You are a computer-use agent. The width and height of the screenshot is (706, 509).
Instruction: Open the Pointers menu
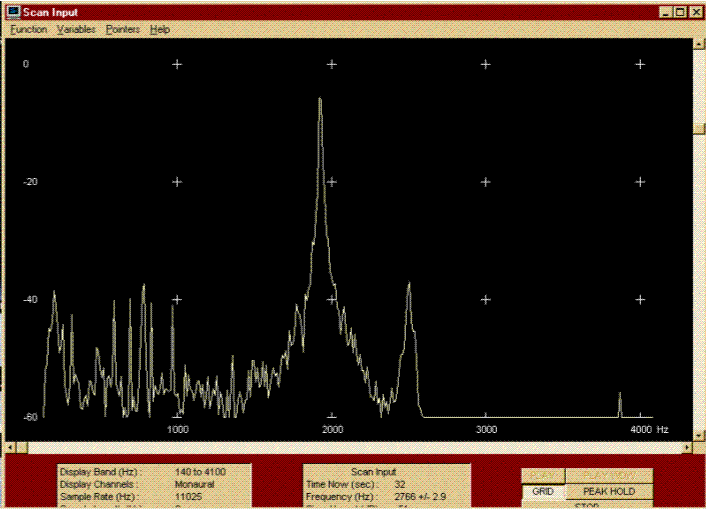pos(123,30)
